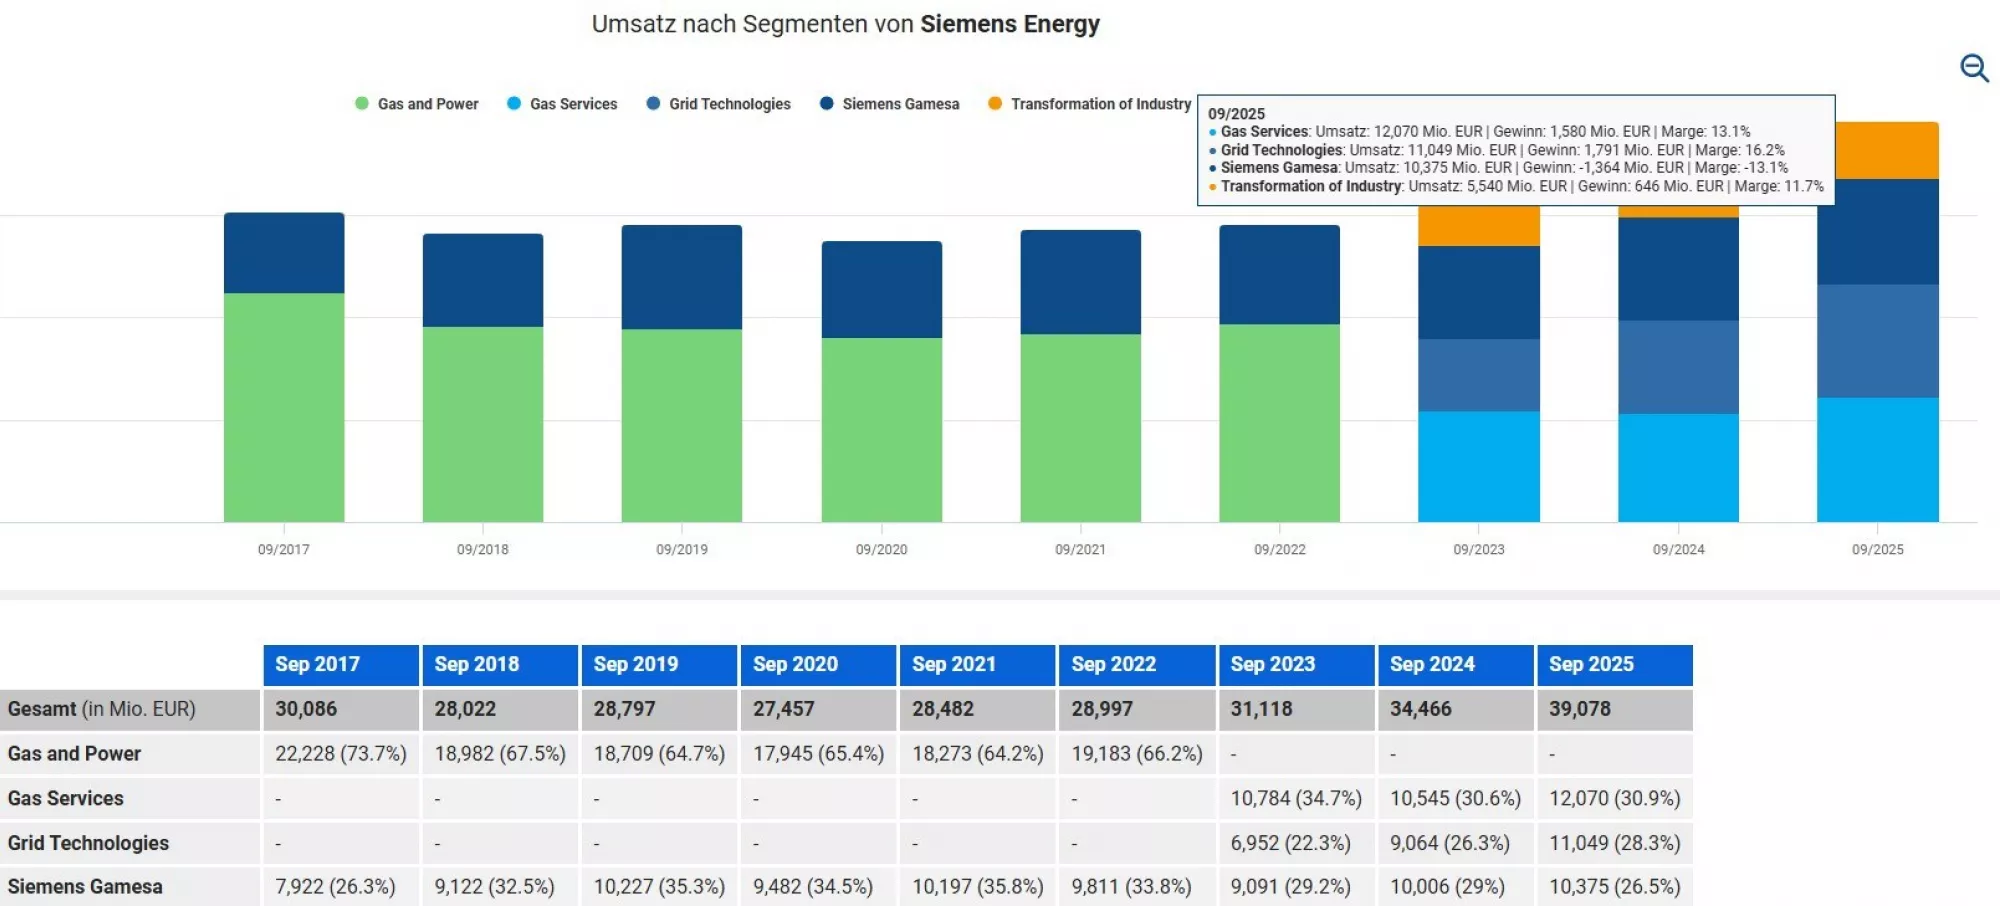Click the Sep 2025 column header

[1615, 665]
